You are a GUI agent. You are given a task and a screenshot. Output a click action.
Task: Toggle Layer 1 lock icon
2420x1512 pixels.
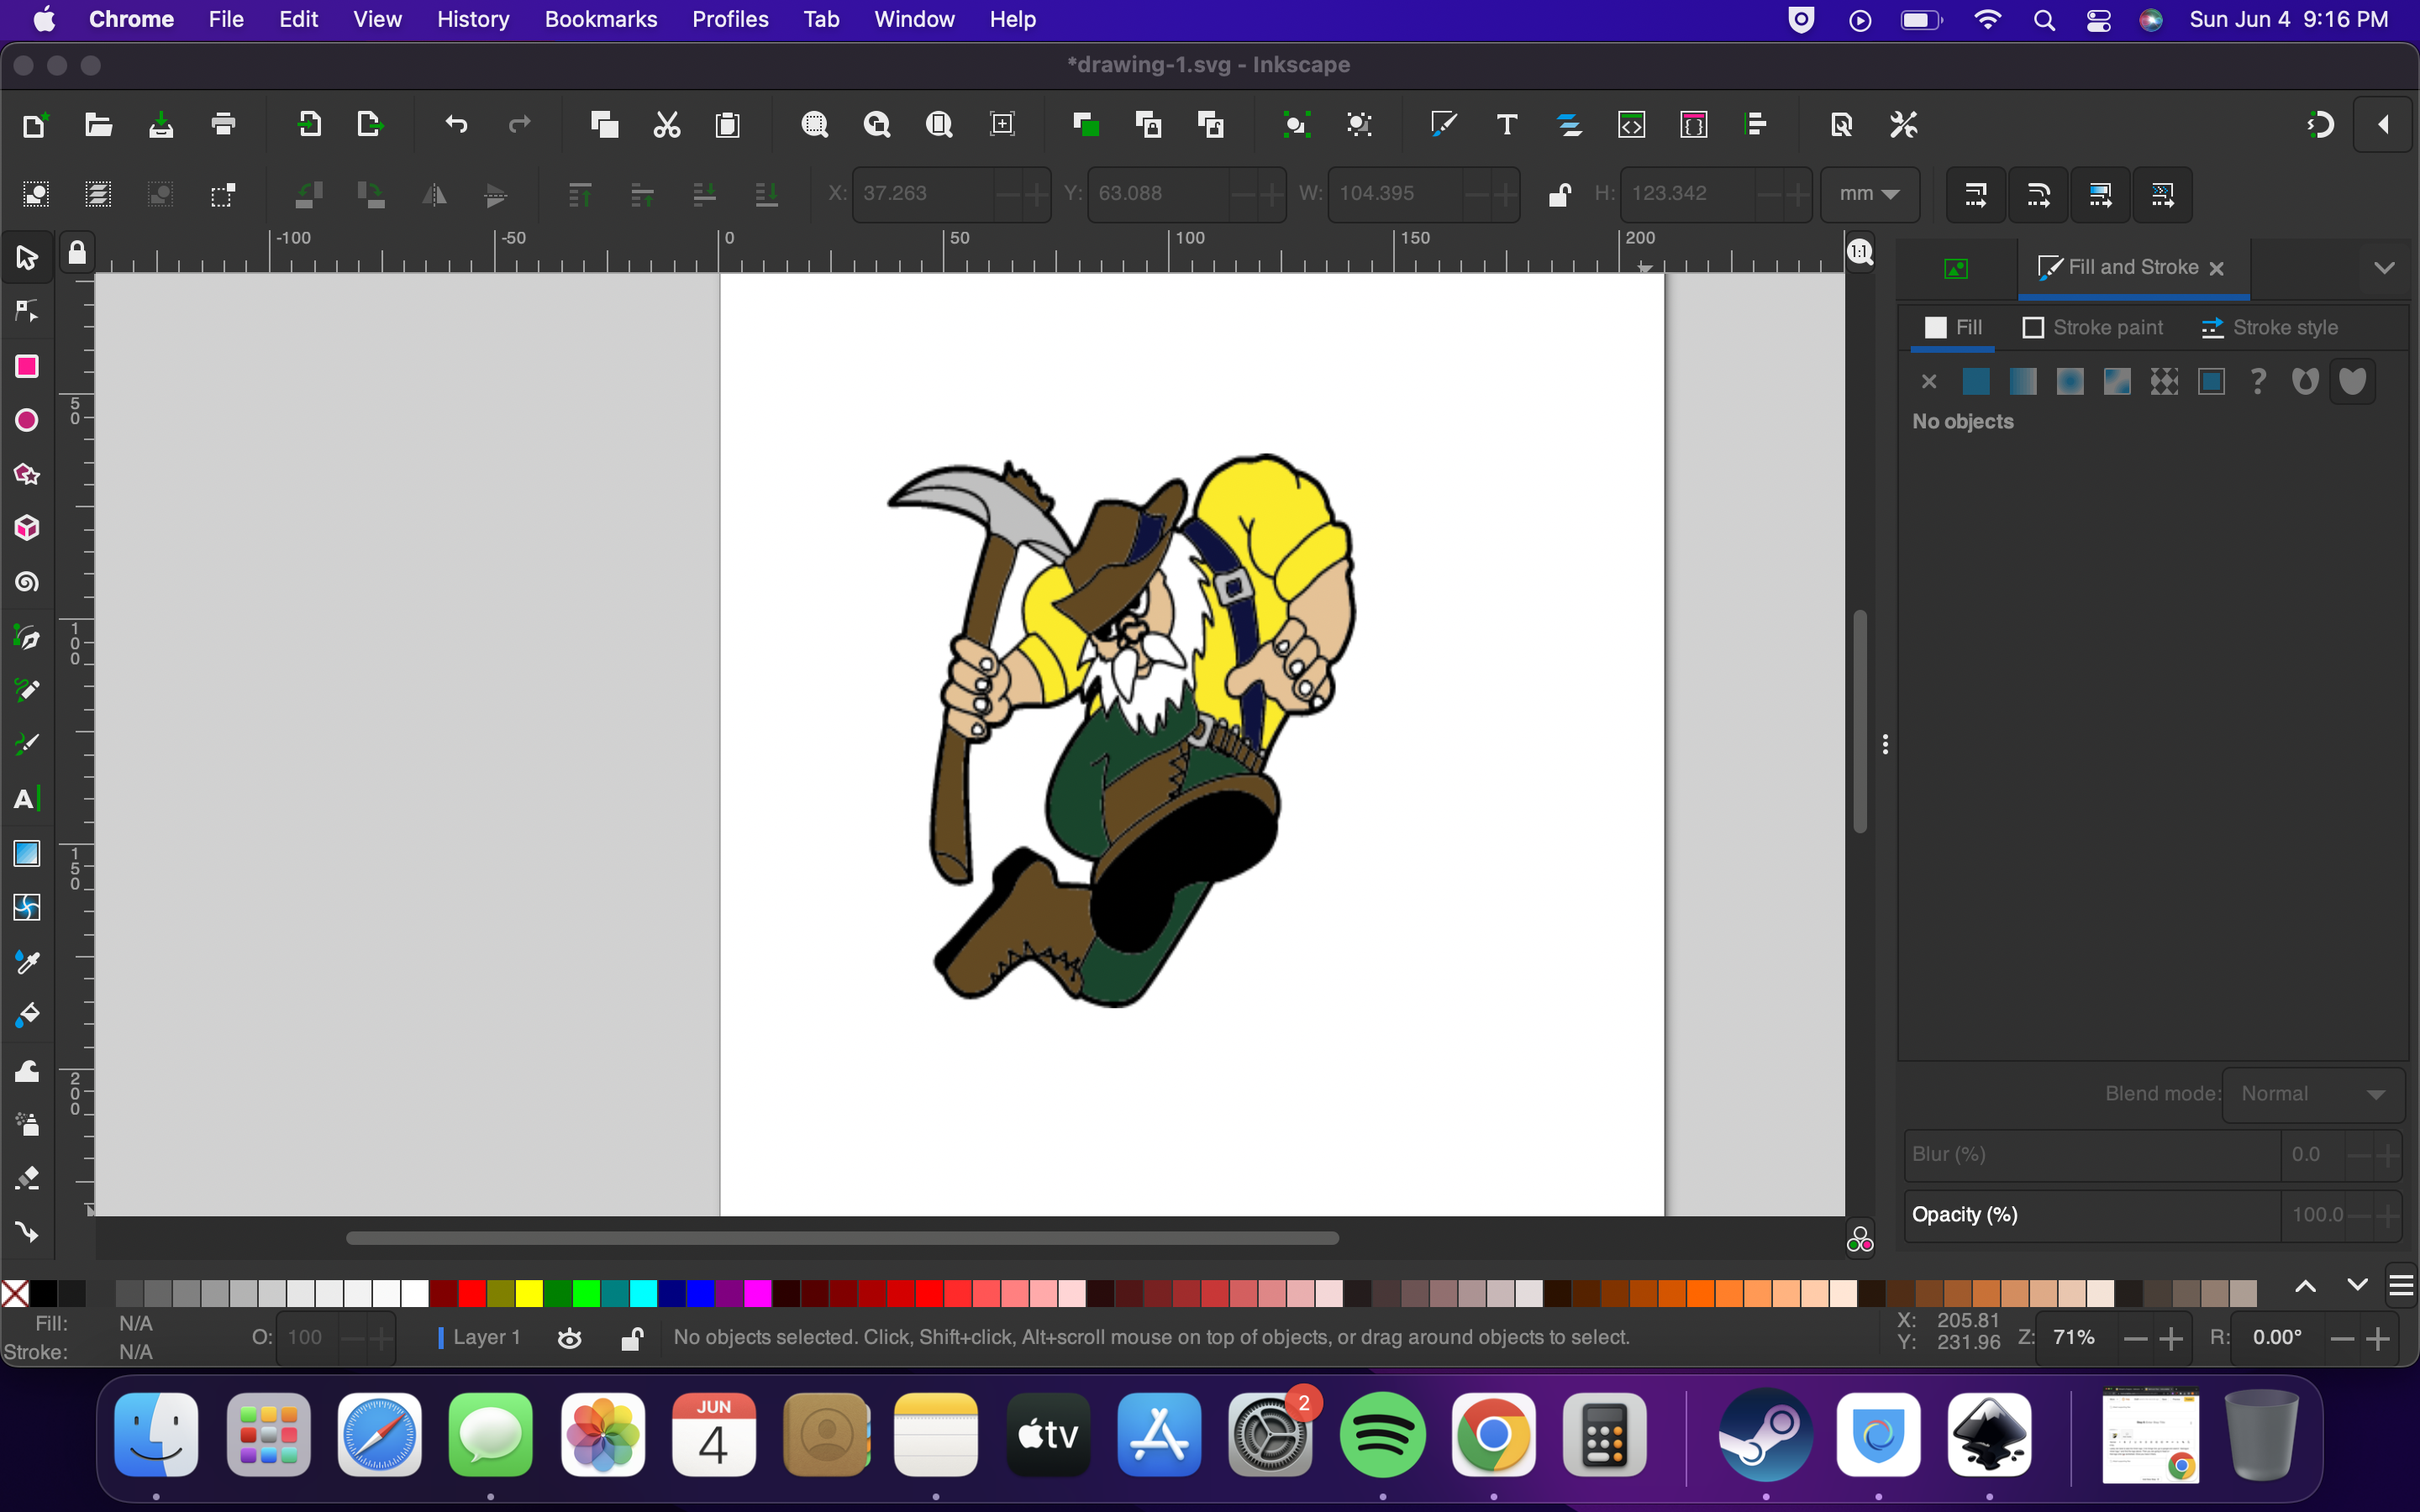[631, 1338]
